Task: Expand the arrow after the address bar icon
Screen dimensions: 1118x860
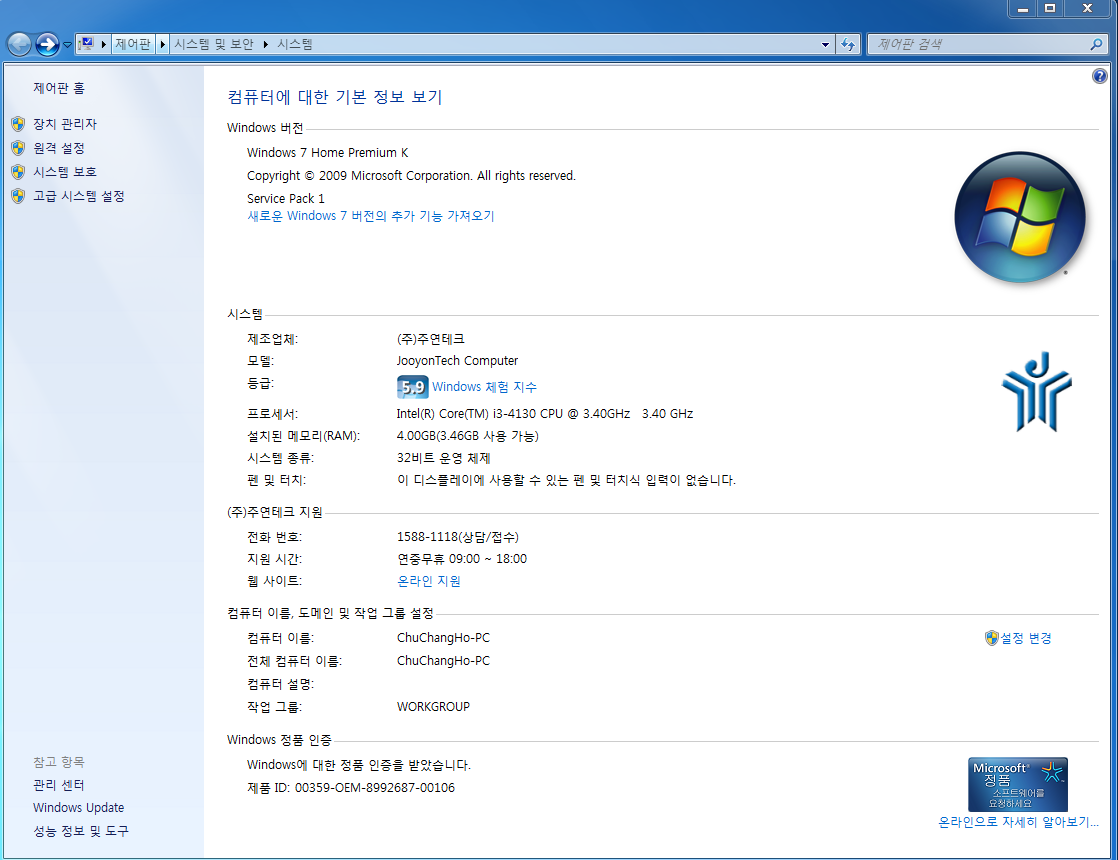Action: click(103, 44)
